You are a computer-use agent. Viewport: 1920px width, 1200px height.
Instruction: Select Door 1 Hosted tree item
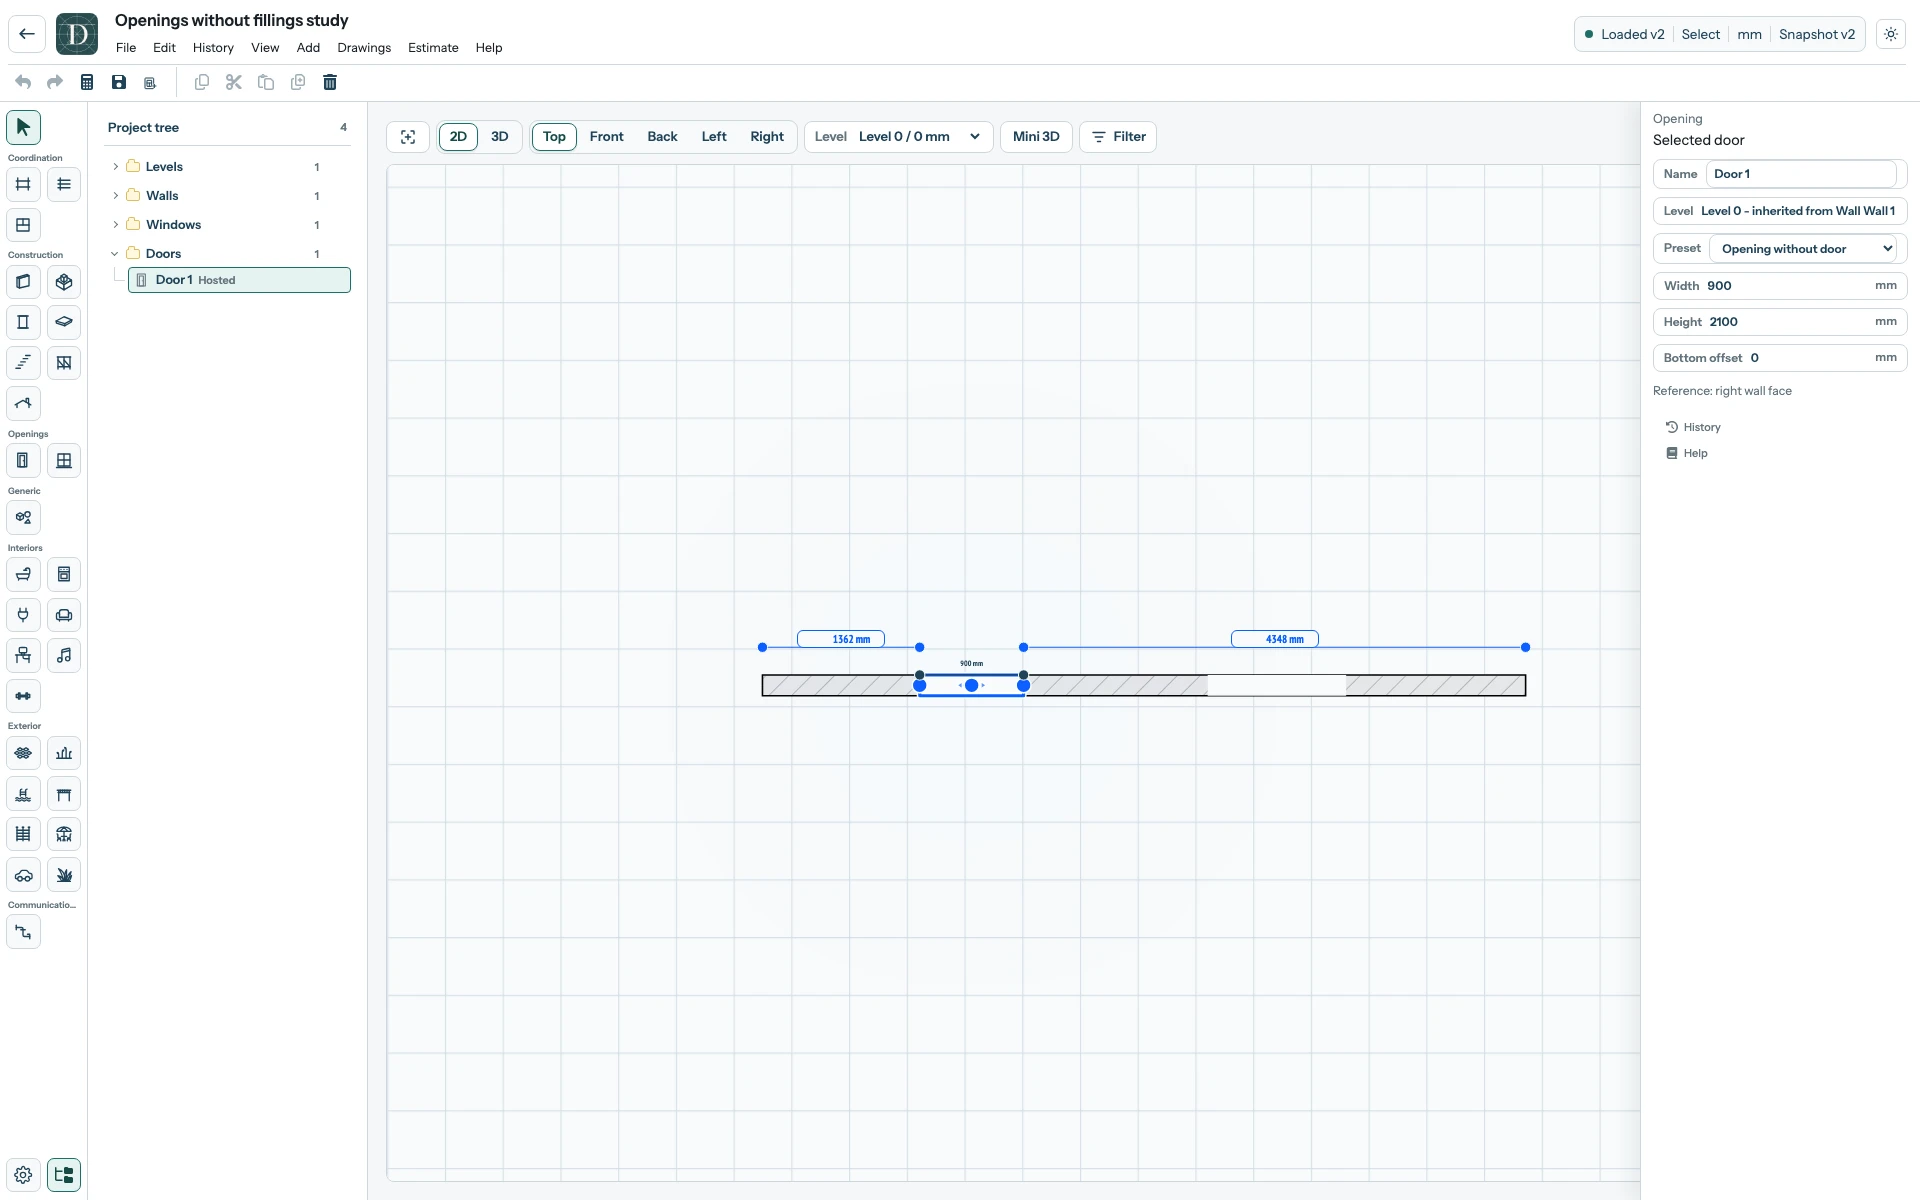click(x=239, y=280)
